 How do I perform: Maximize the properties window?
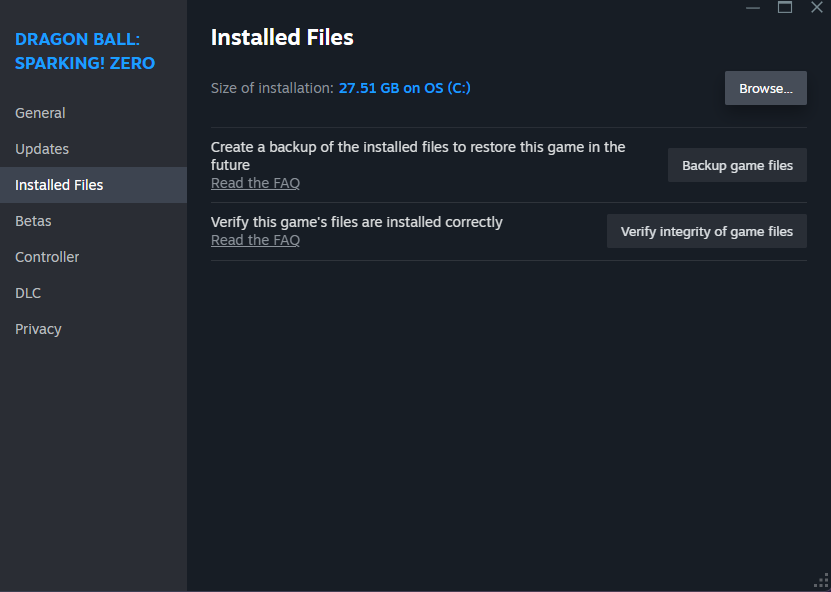pyautogui.click(x=785, y=8)
